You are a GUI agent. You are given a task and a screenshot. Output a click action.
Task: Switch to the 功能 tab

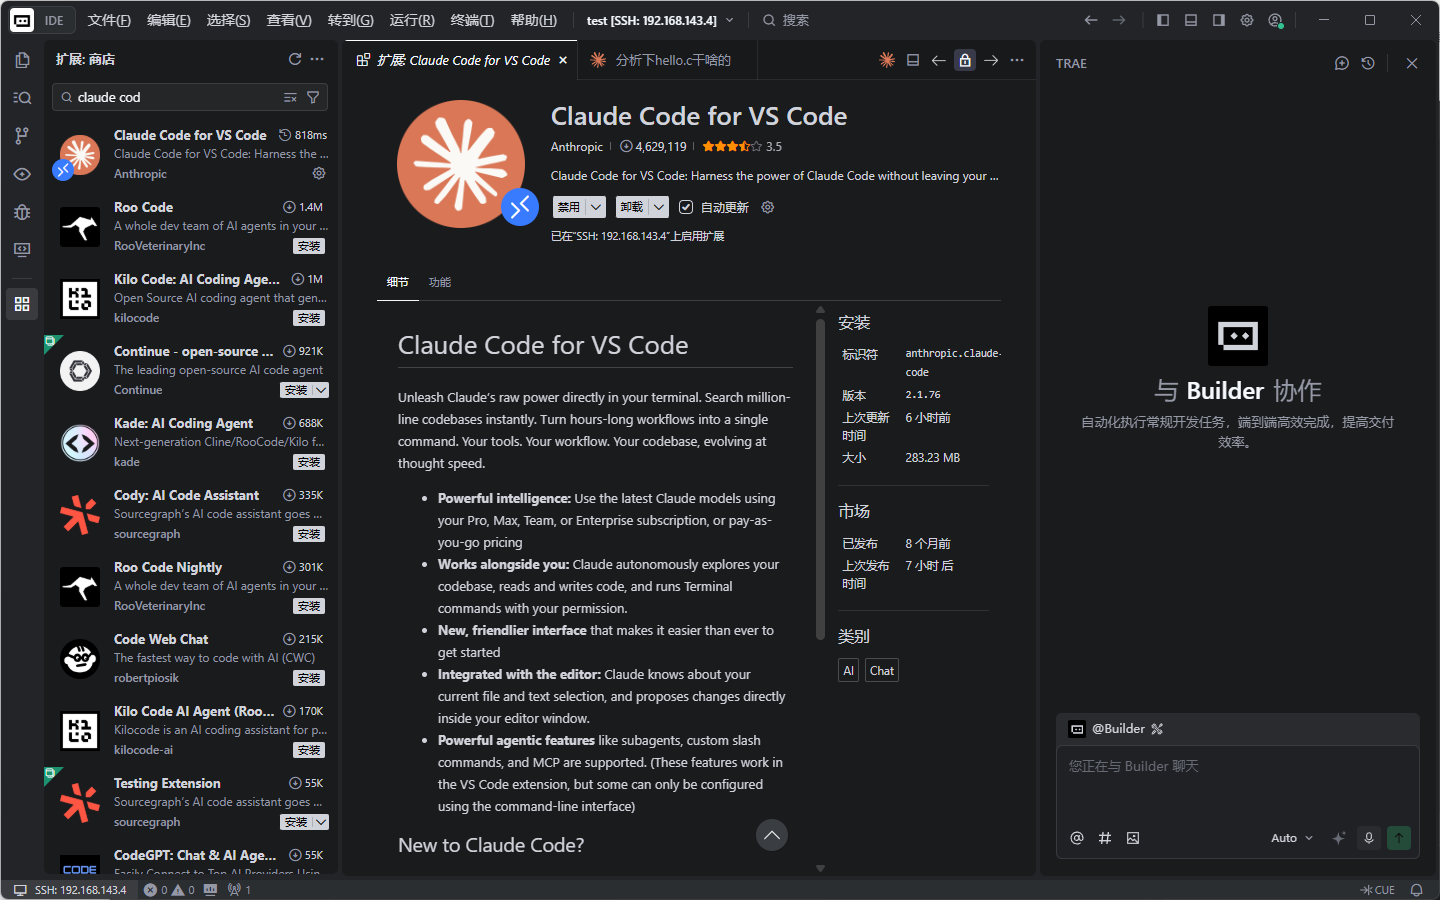[440, 282]
